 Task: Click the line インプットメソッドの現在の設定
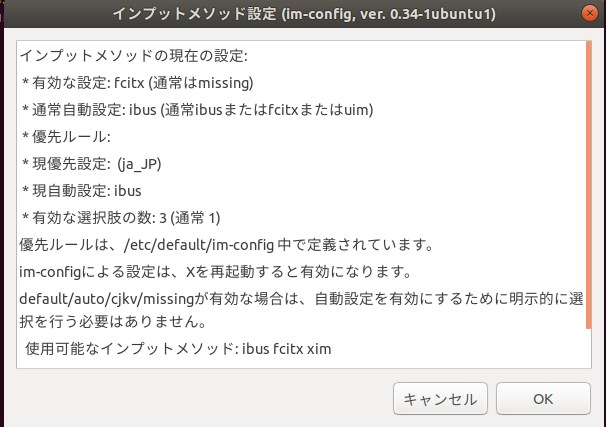pyautogui.click(x=133, y=56)
